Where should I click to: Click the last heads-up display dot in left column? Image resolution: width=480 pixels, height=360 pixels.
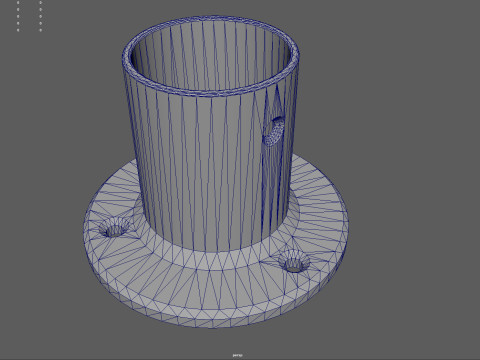point(18,30)
